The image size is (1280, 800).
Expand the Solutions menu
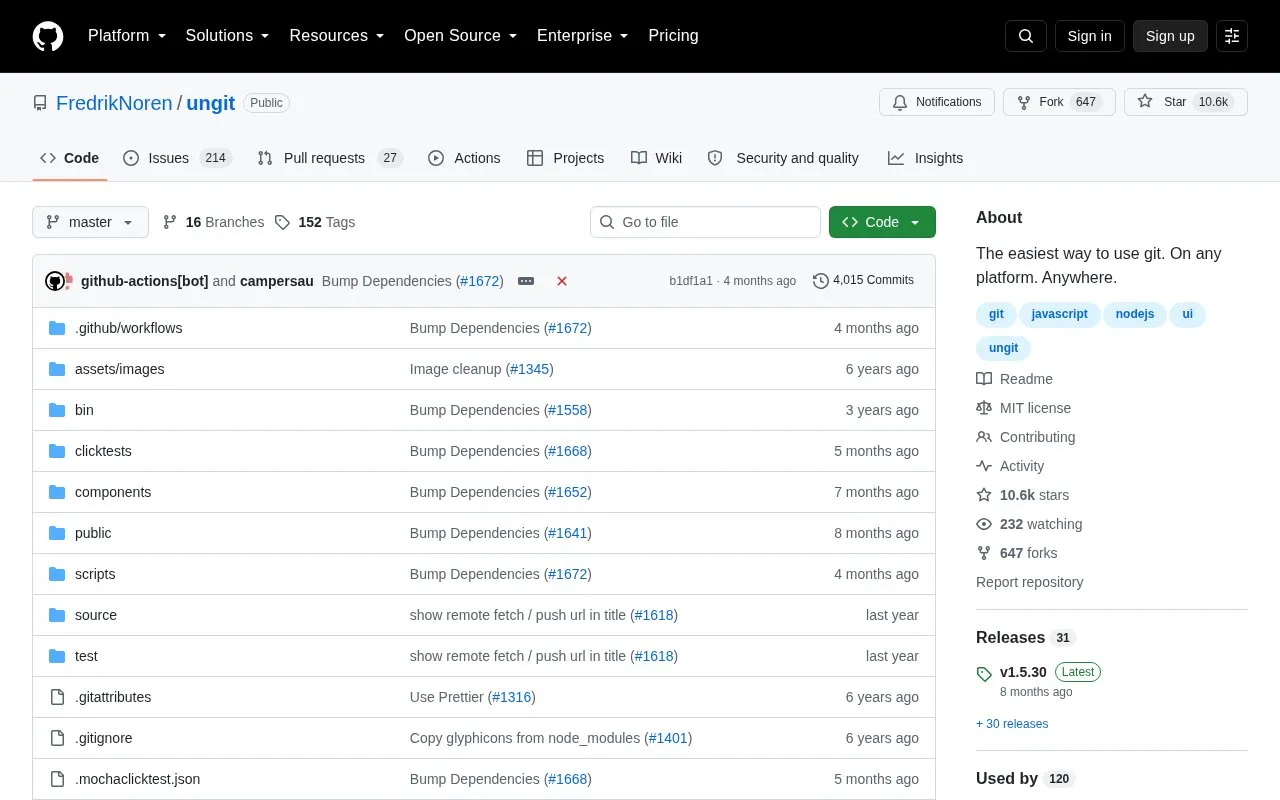click(228, 36)
